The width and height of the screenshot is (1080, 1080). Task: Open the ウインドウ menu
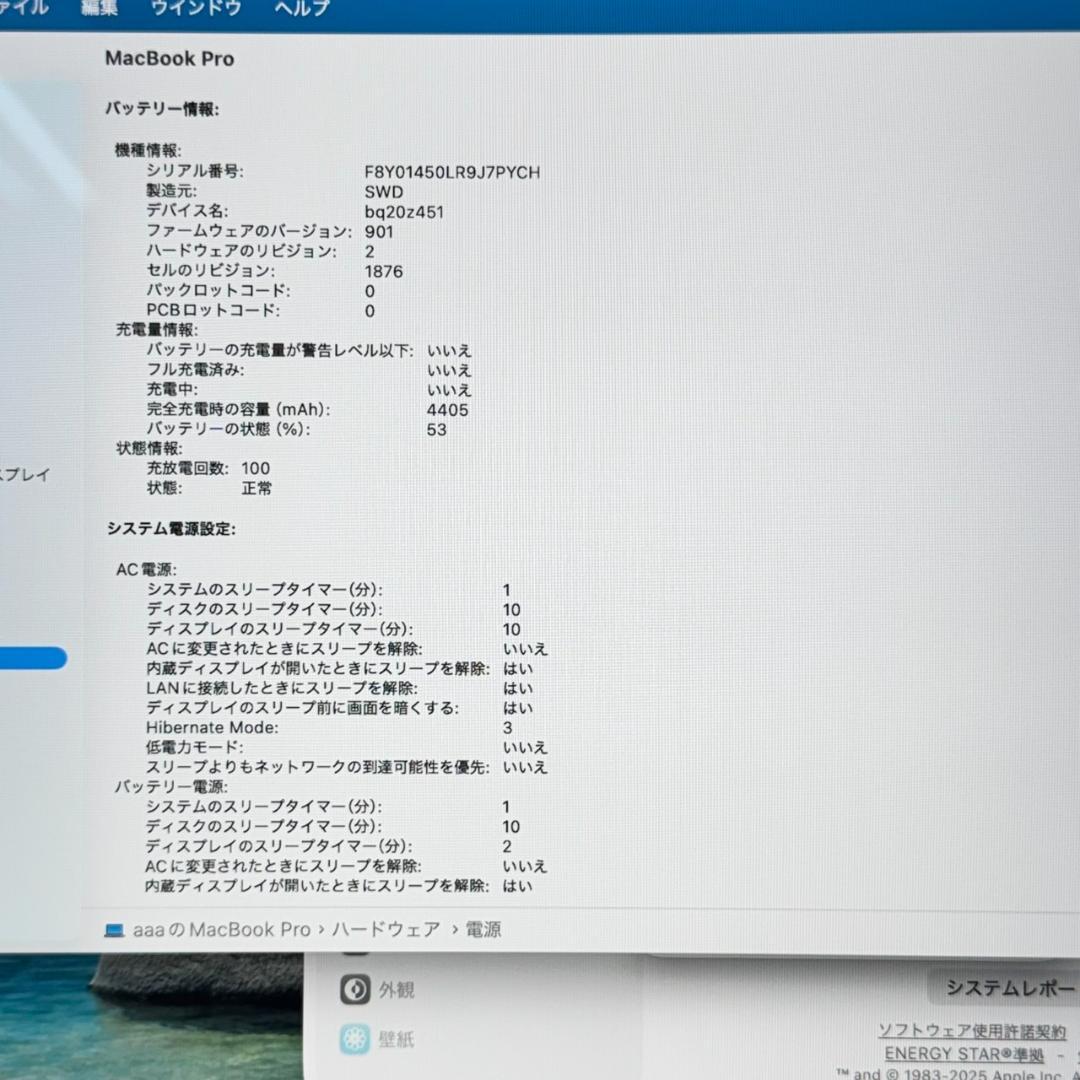click(196, 9)
